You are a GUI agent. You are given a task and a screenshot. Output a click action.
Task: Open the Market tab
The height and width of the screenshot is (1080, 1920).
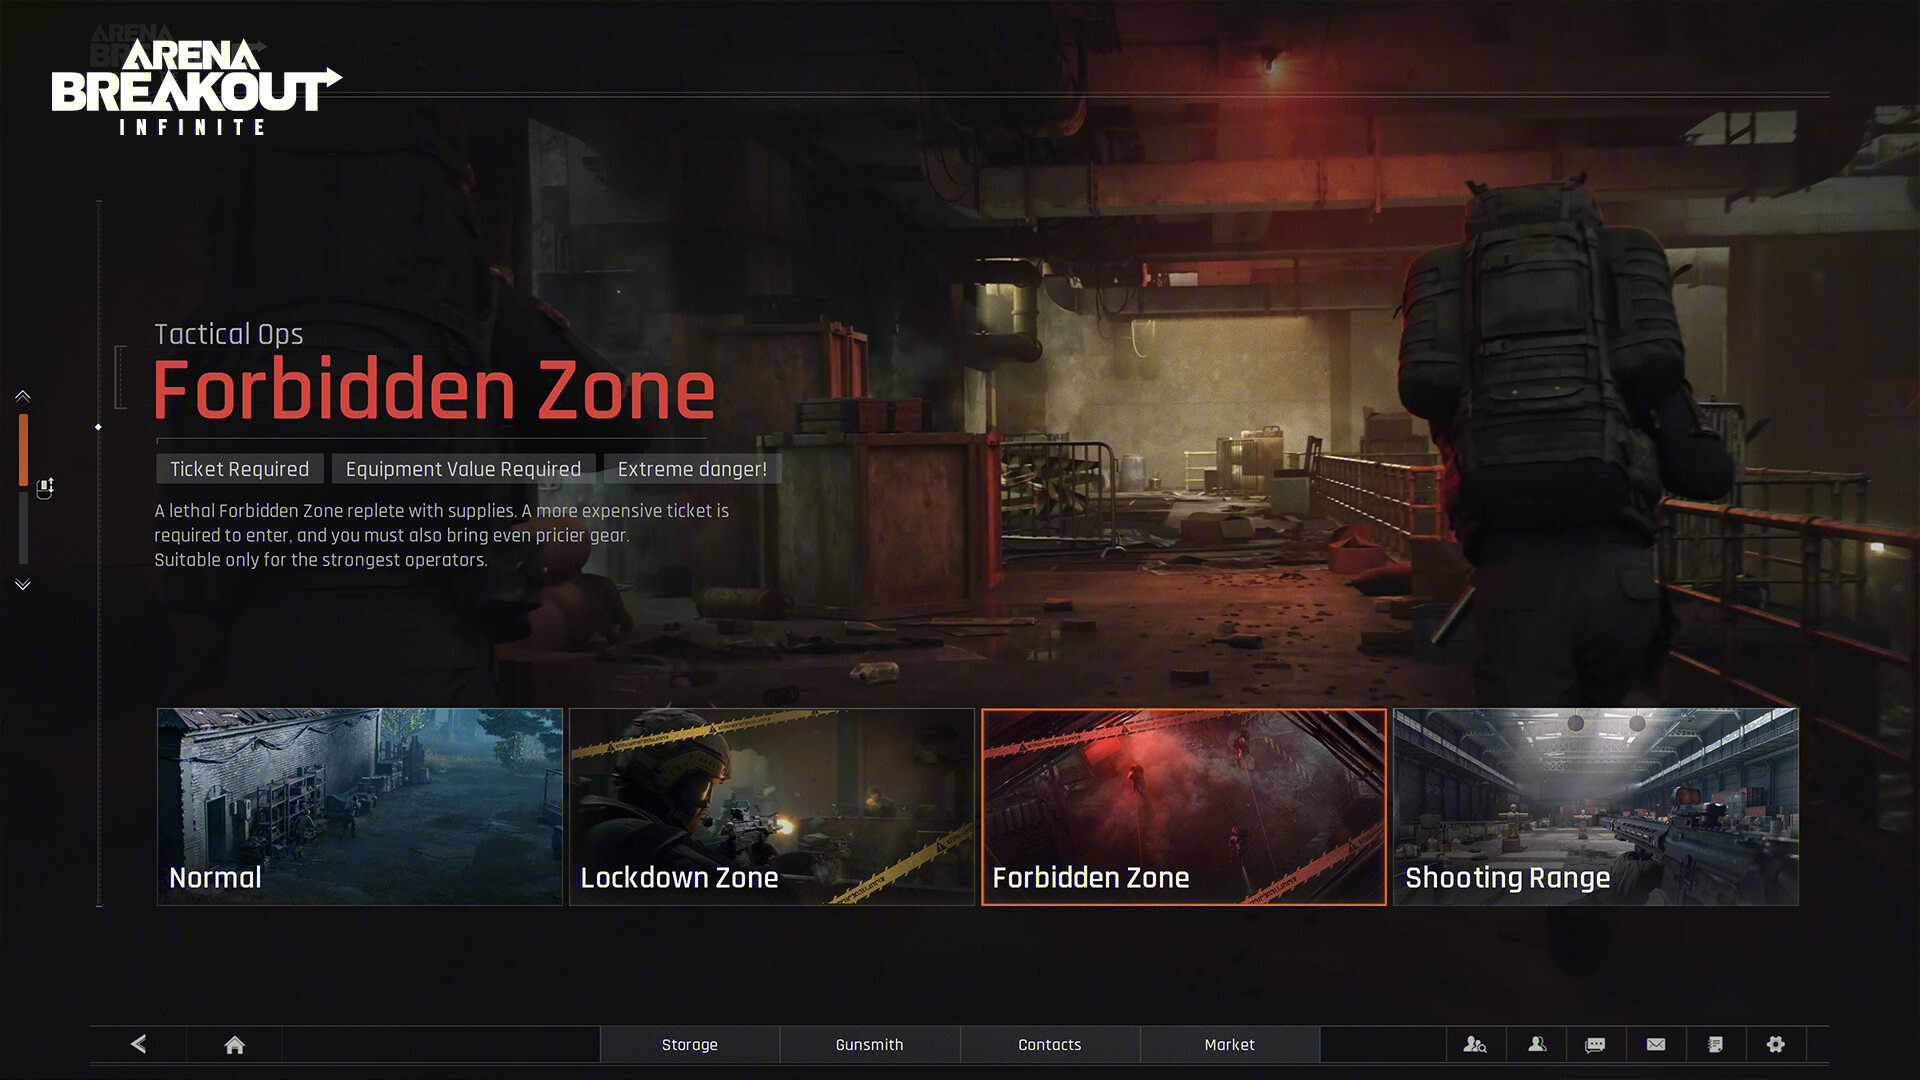pyautogui.click(x=1229, y=1044)
